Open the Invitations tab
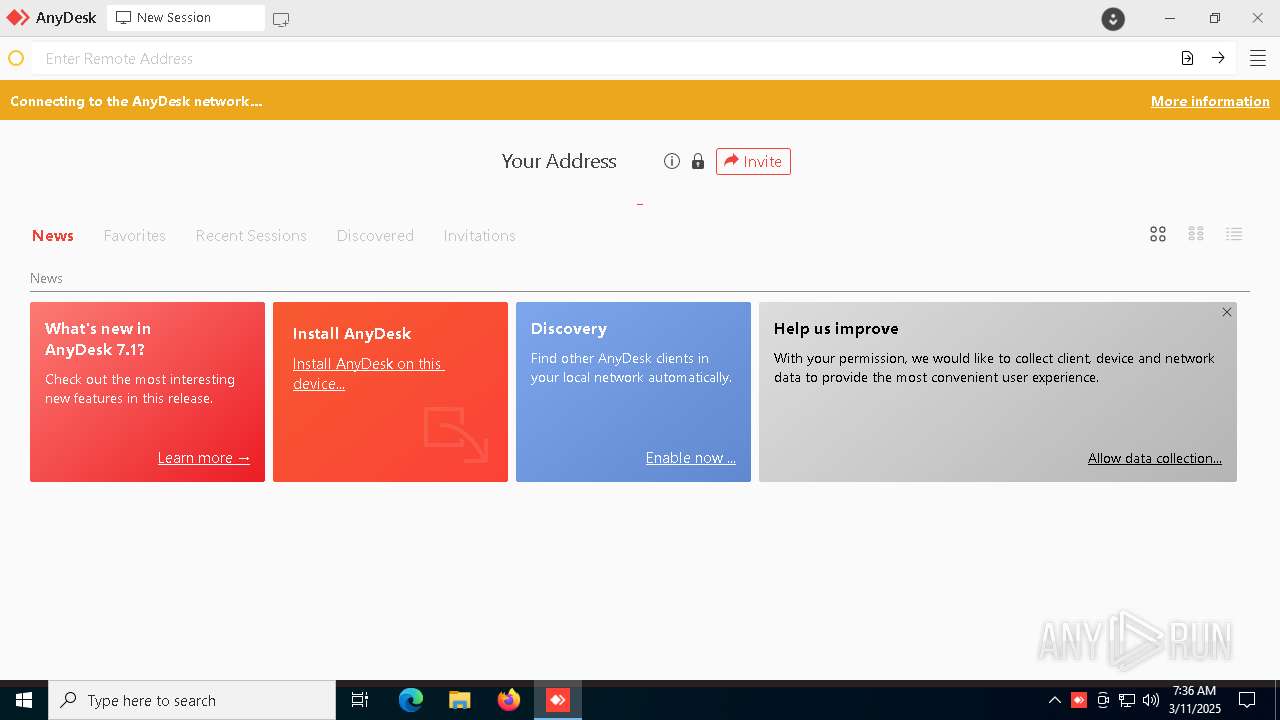 click(480, 236)
